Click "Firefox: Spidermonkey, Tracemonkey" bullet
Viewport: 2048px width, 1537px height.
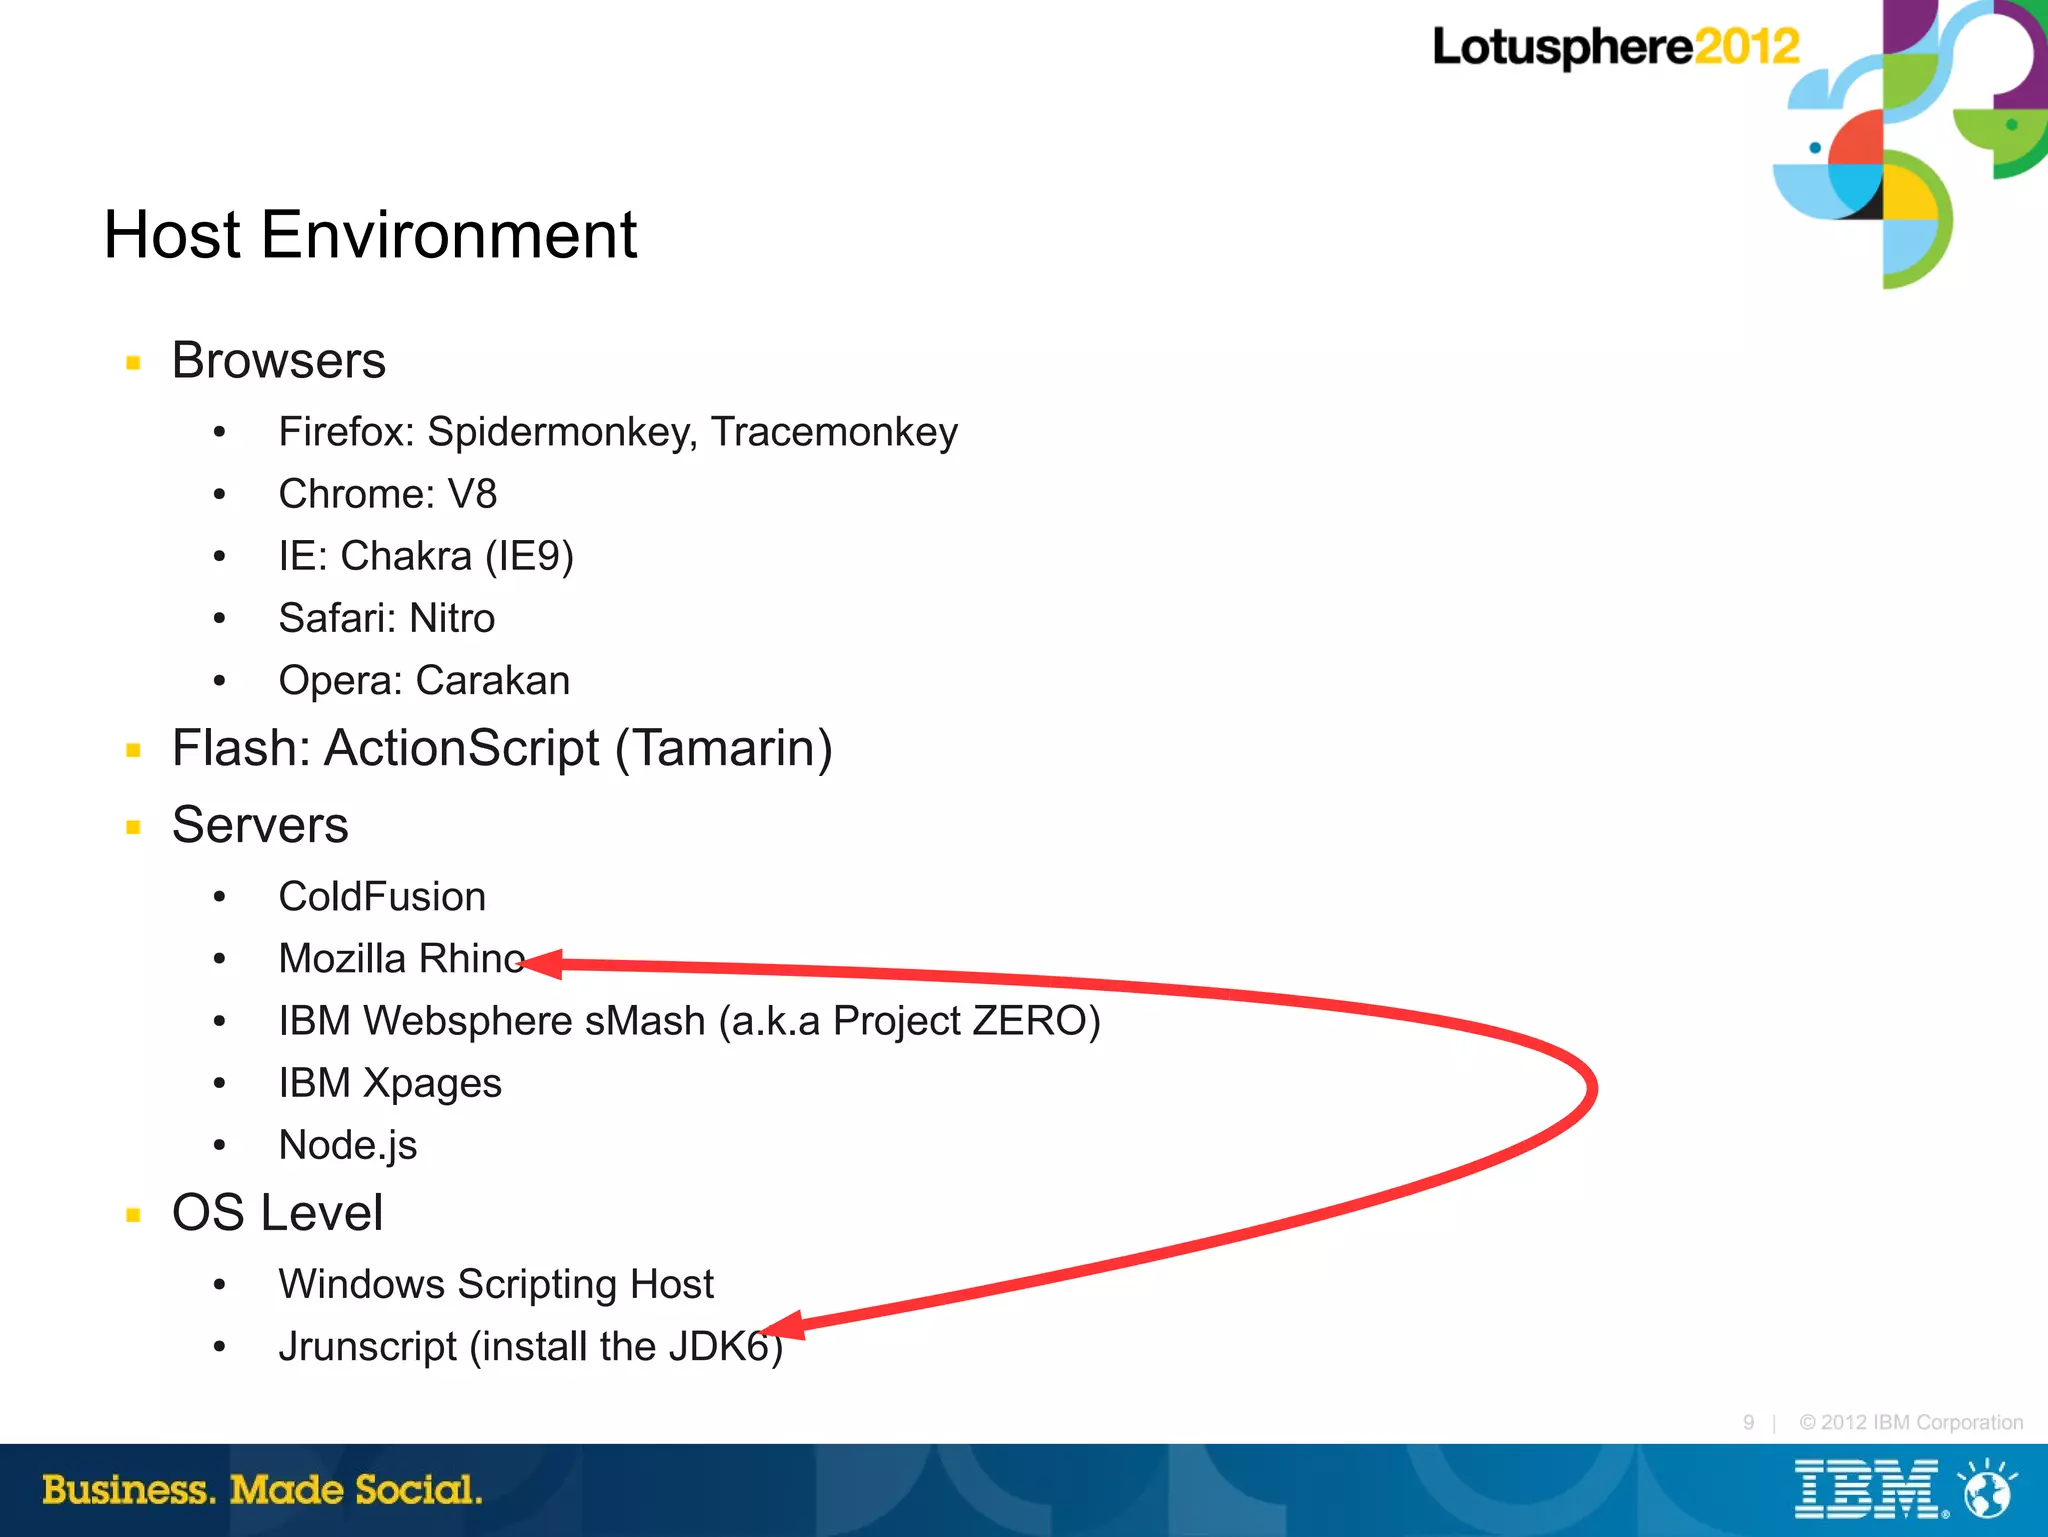tap(618, 433)
